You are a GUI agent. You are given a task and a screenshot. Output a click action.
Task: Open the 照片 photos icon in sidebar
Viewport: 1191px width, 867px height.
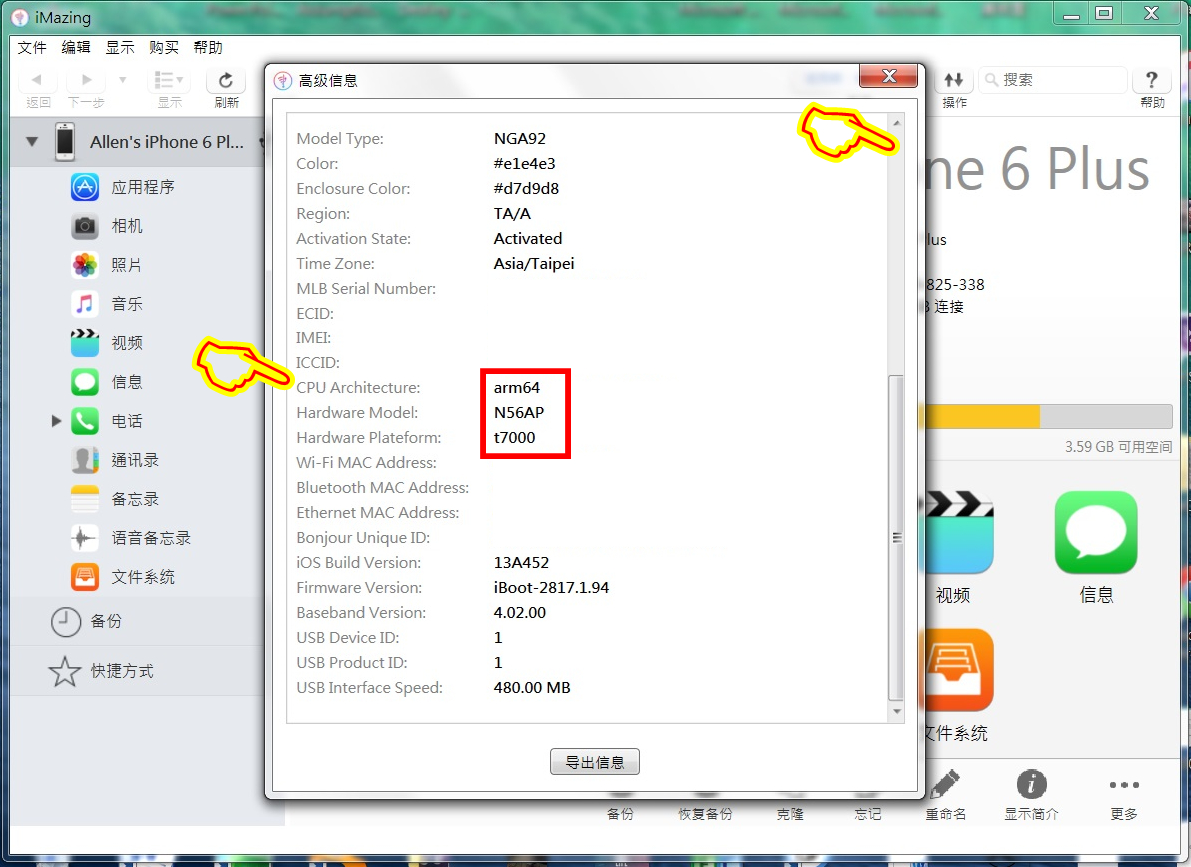(84, 264)
